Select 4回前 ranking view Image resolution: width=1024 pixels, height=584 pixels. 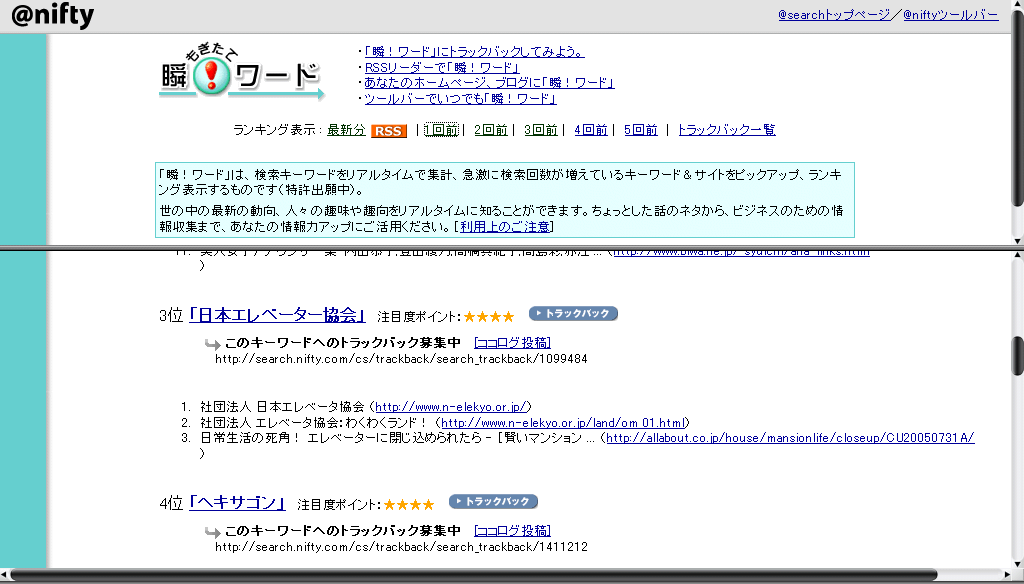point(591,130)
